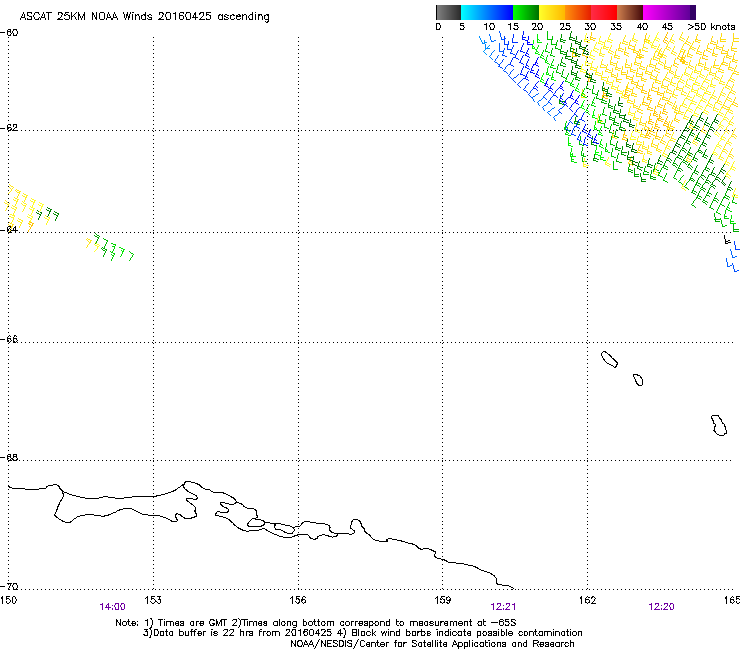Click the longitude label '150'

tap(8, 600)
